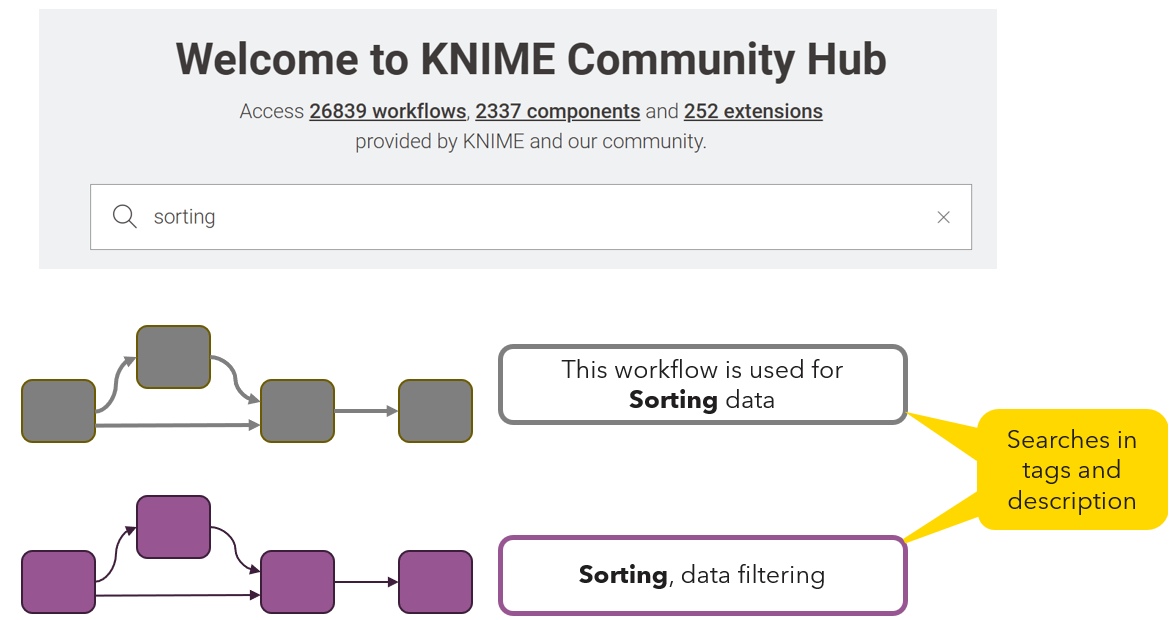Click the rightmost gray workflow node
This screenshot has width=1172, height=620.
point(435,411)
